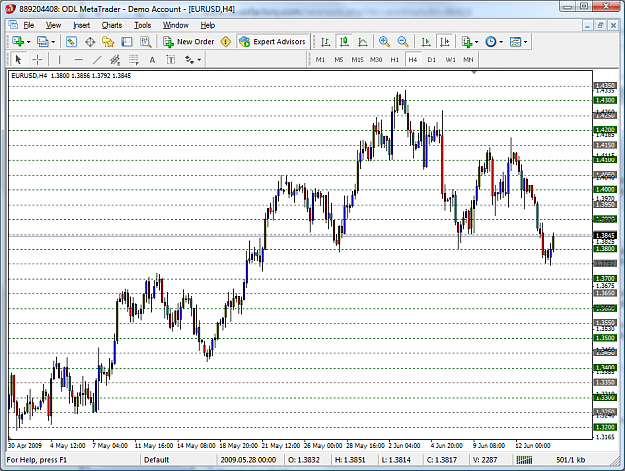The height and width of the screenshot is (471, 625).
Task: Open the Navigator star-folder icon
Action: click(x=108, y=41)
